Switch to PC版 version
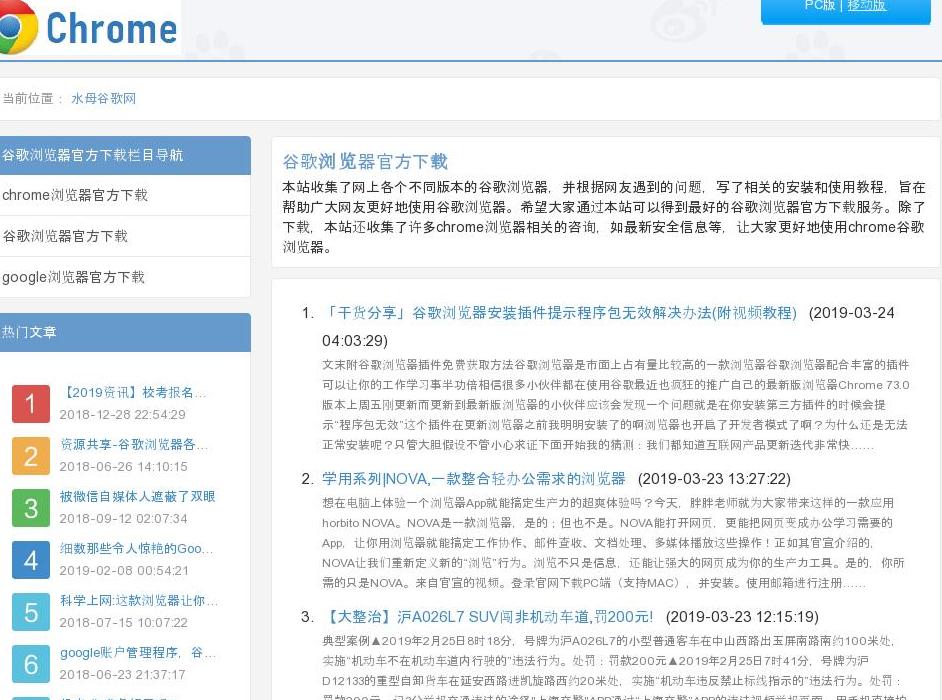 819,5
